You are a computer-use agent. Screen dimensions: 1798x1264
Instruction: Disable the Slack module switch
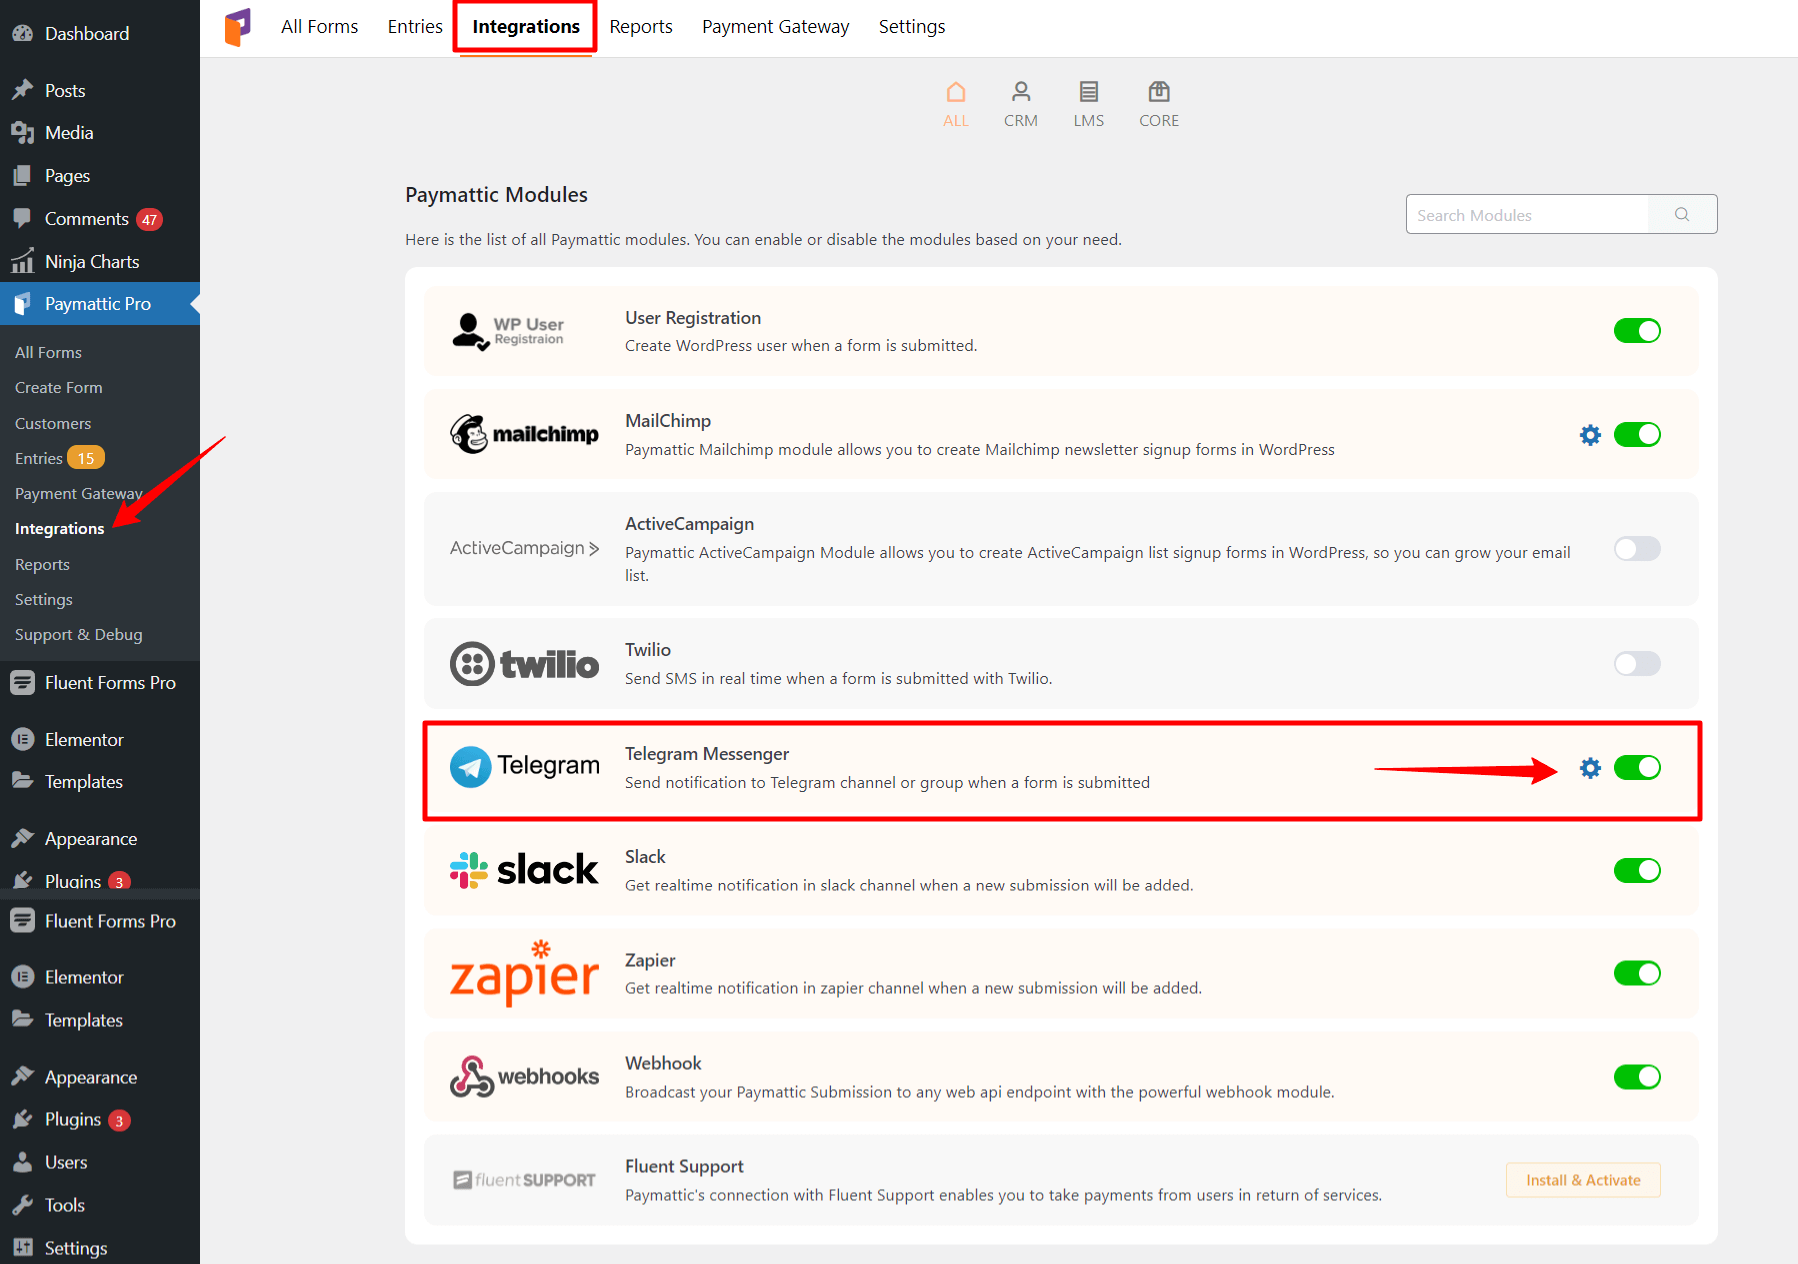click(1637, 871)
